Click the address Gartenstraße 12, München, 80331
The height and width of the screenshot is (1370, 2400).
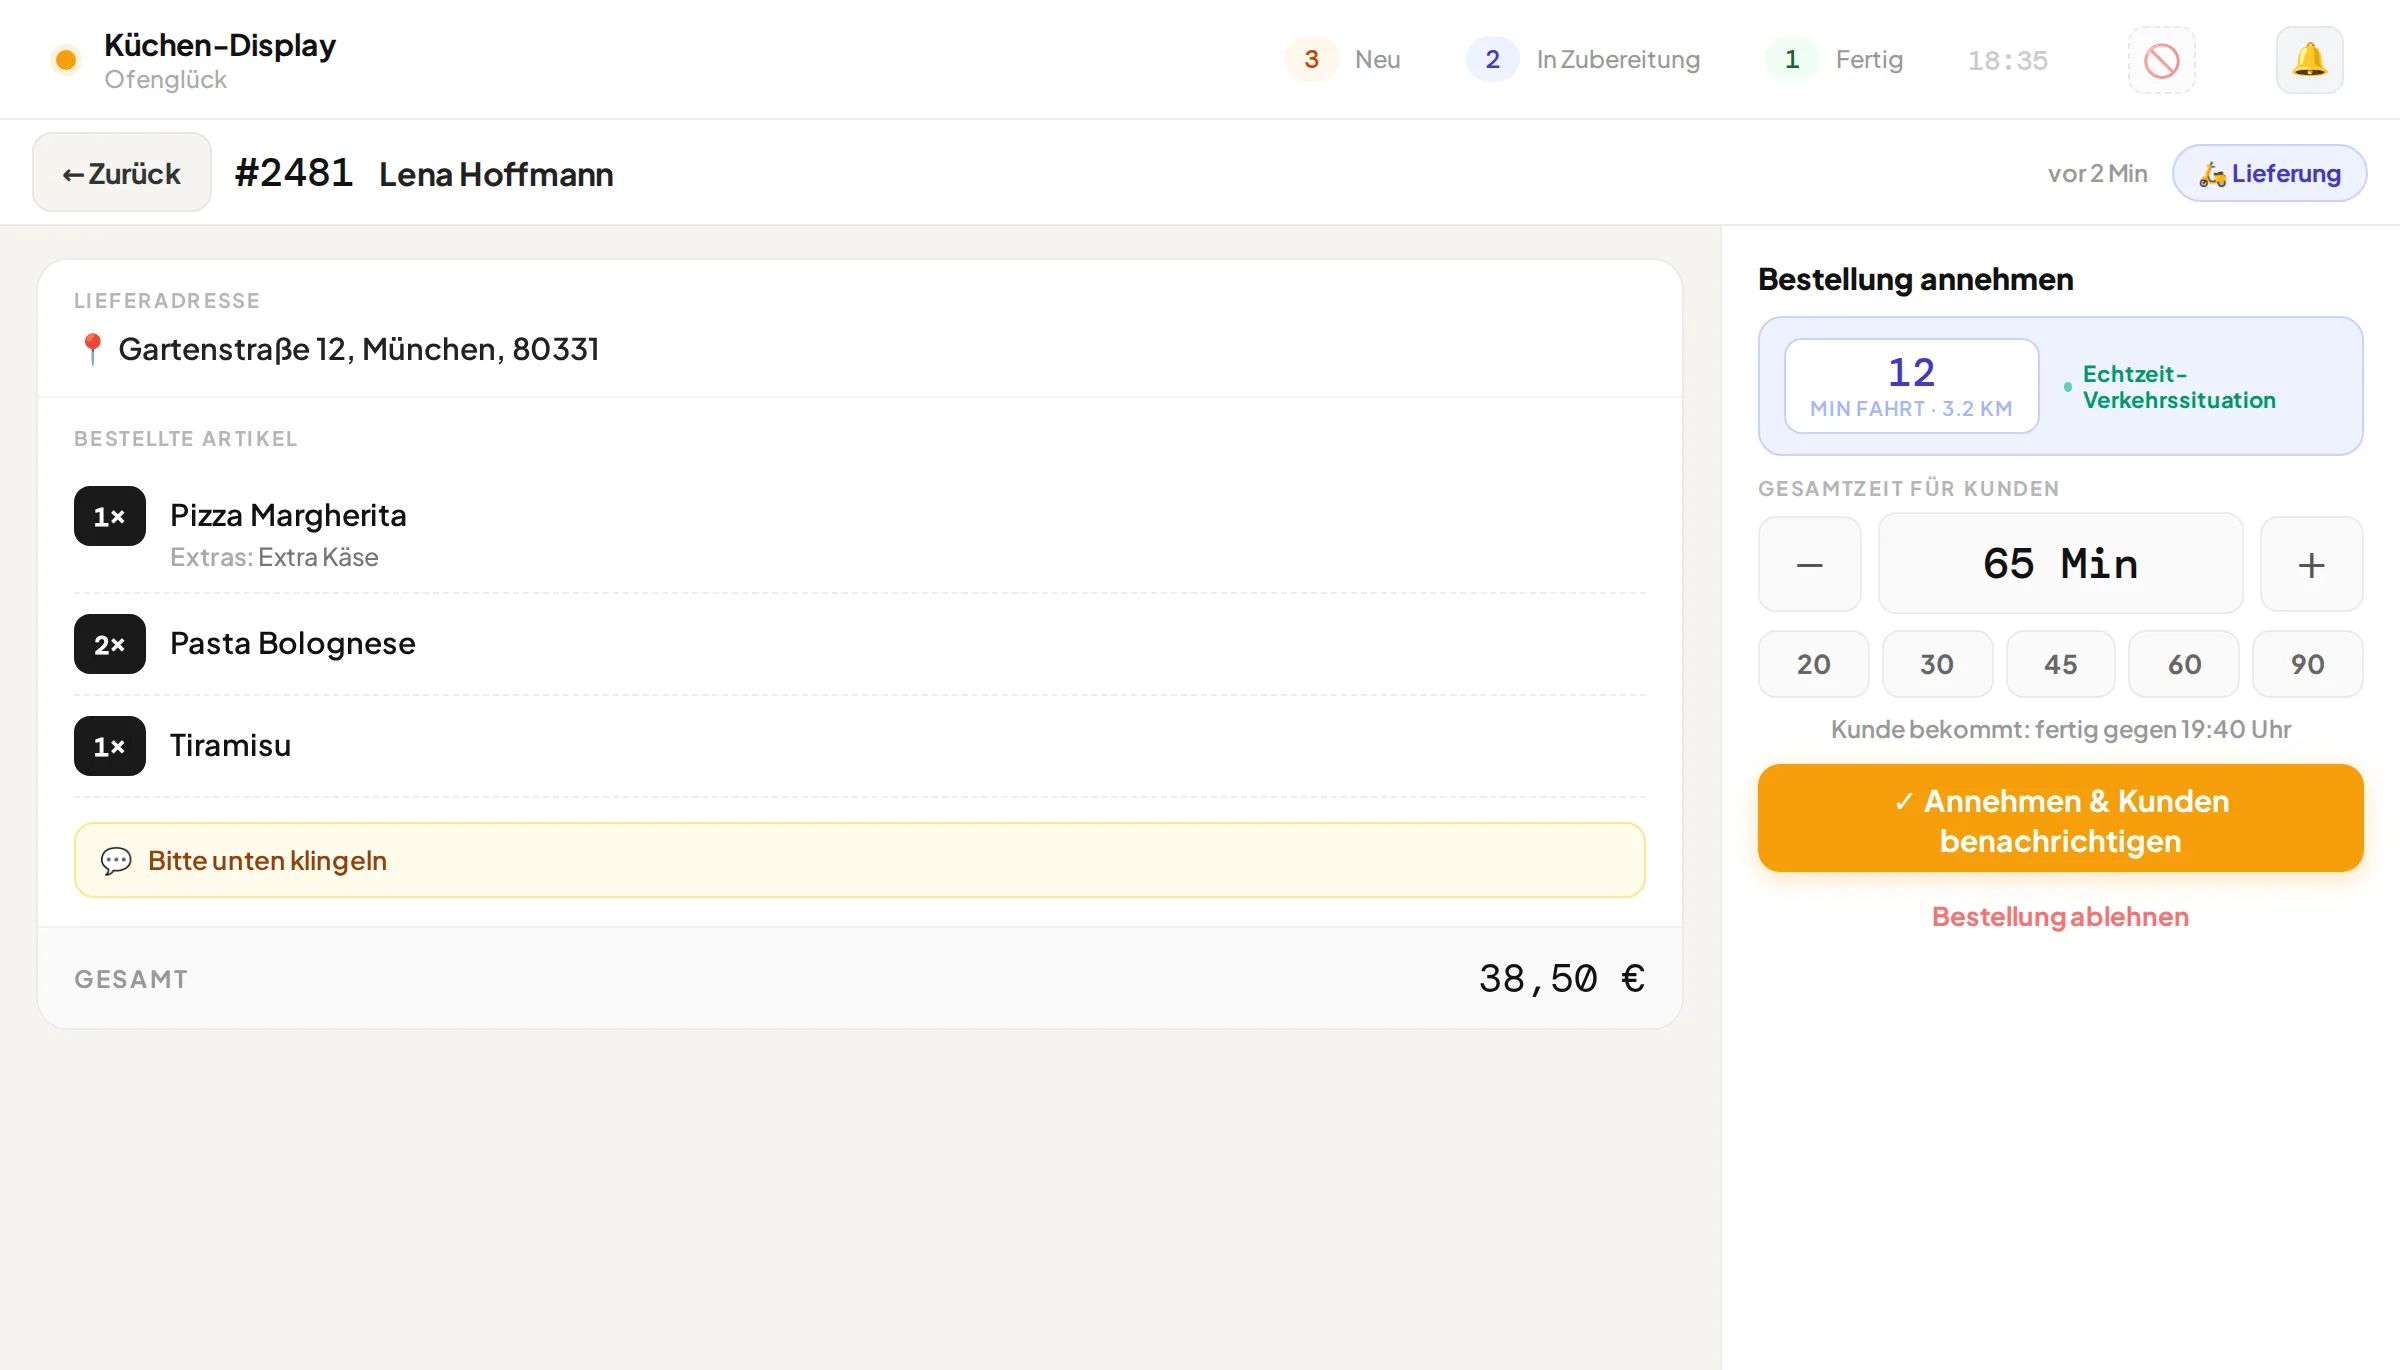359,349
